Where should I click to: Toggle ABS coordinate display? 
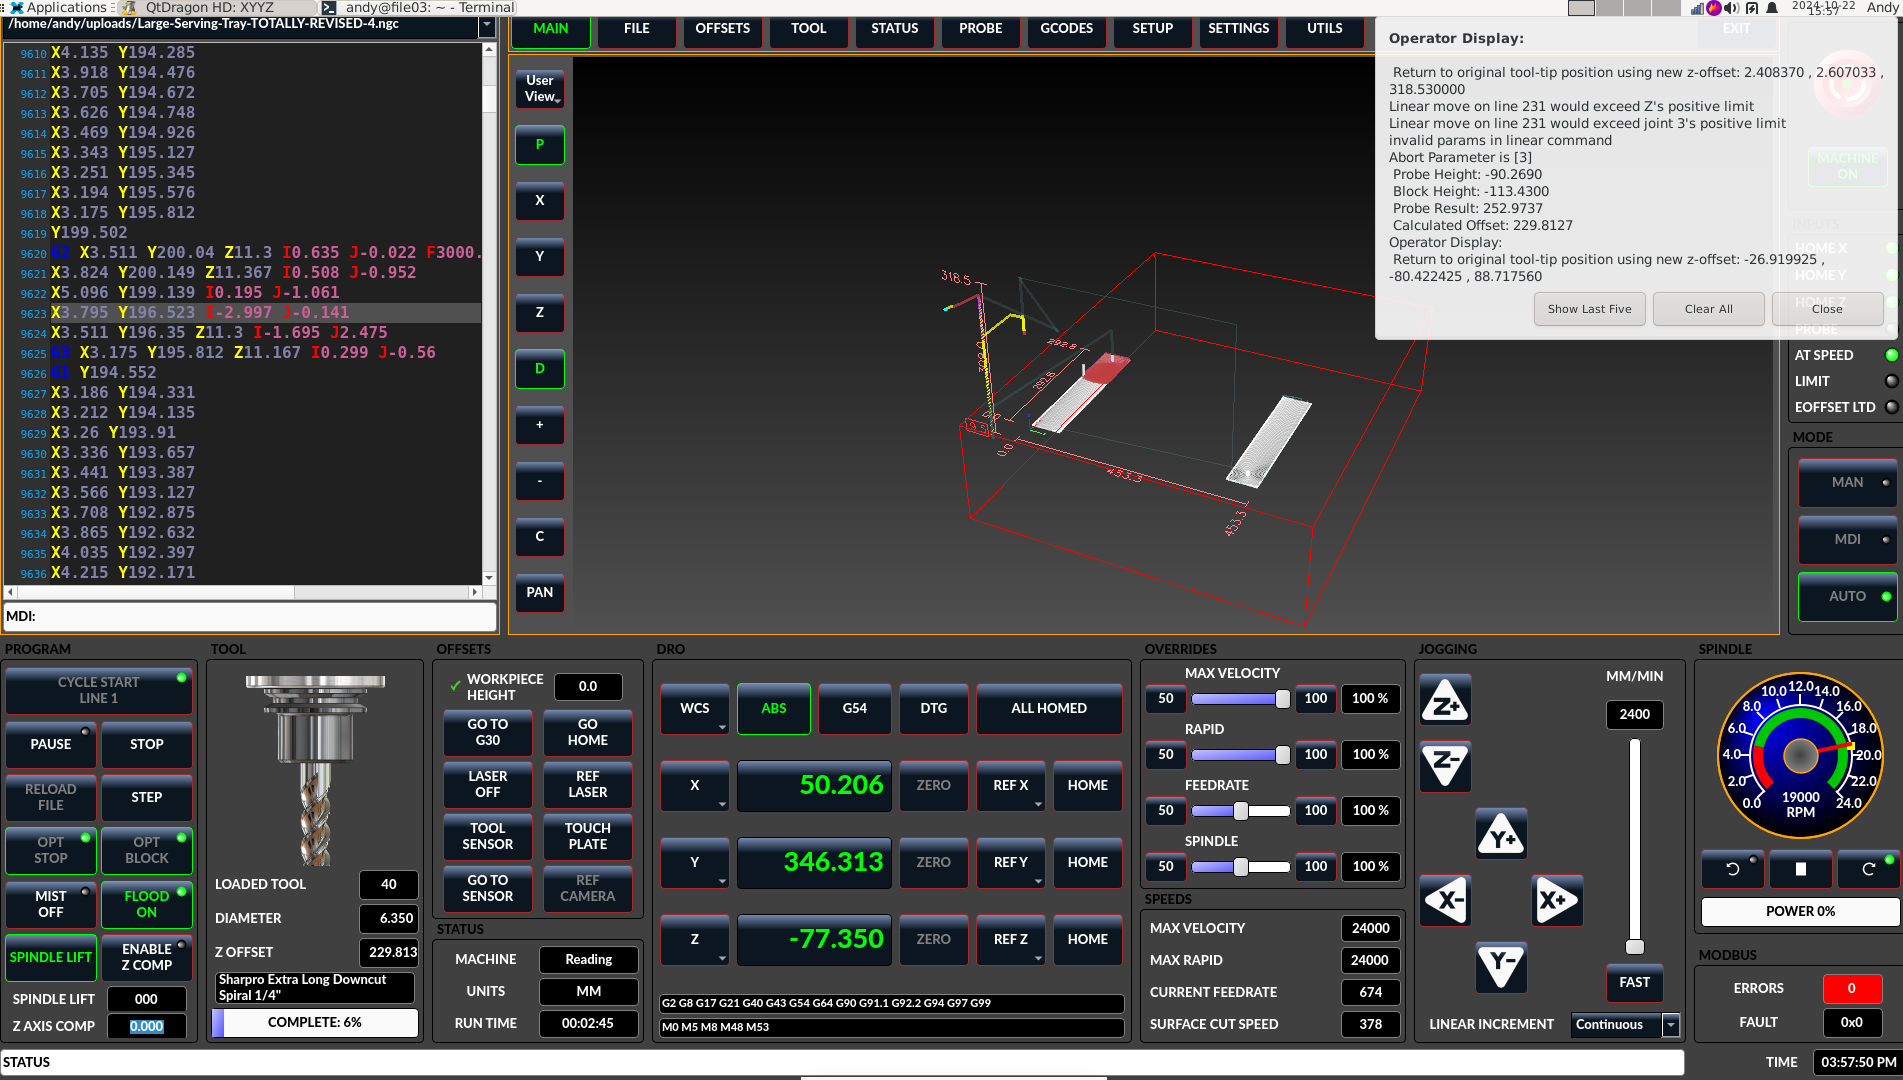(x=774, y=709)
